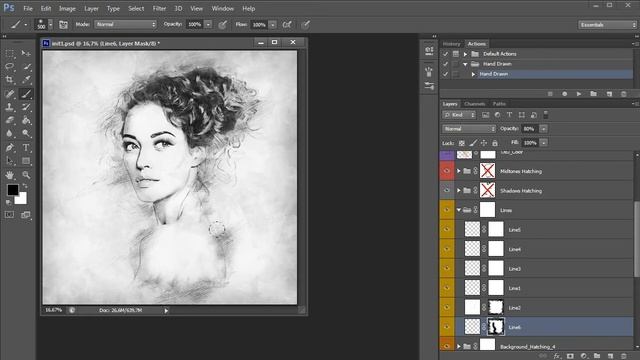Hide the Line4 layer
Image resolution: width=640 pixels, height=360 pixels.
pyautogui.click(x=447, y=249)
